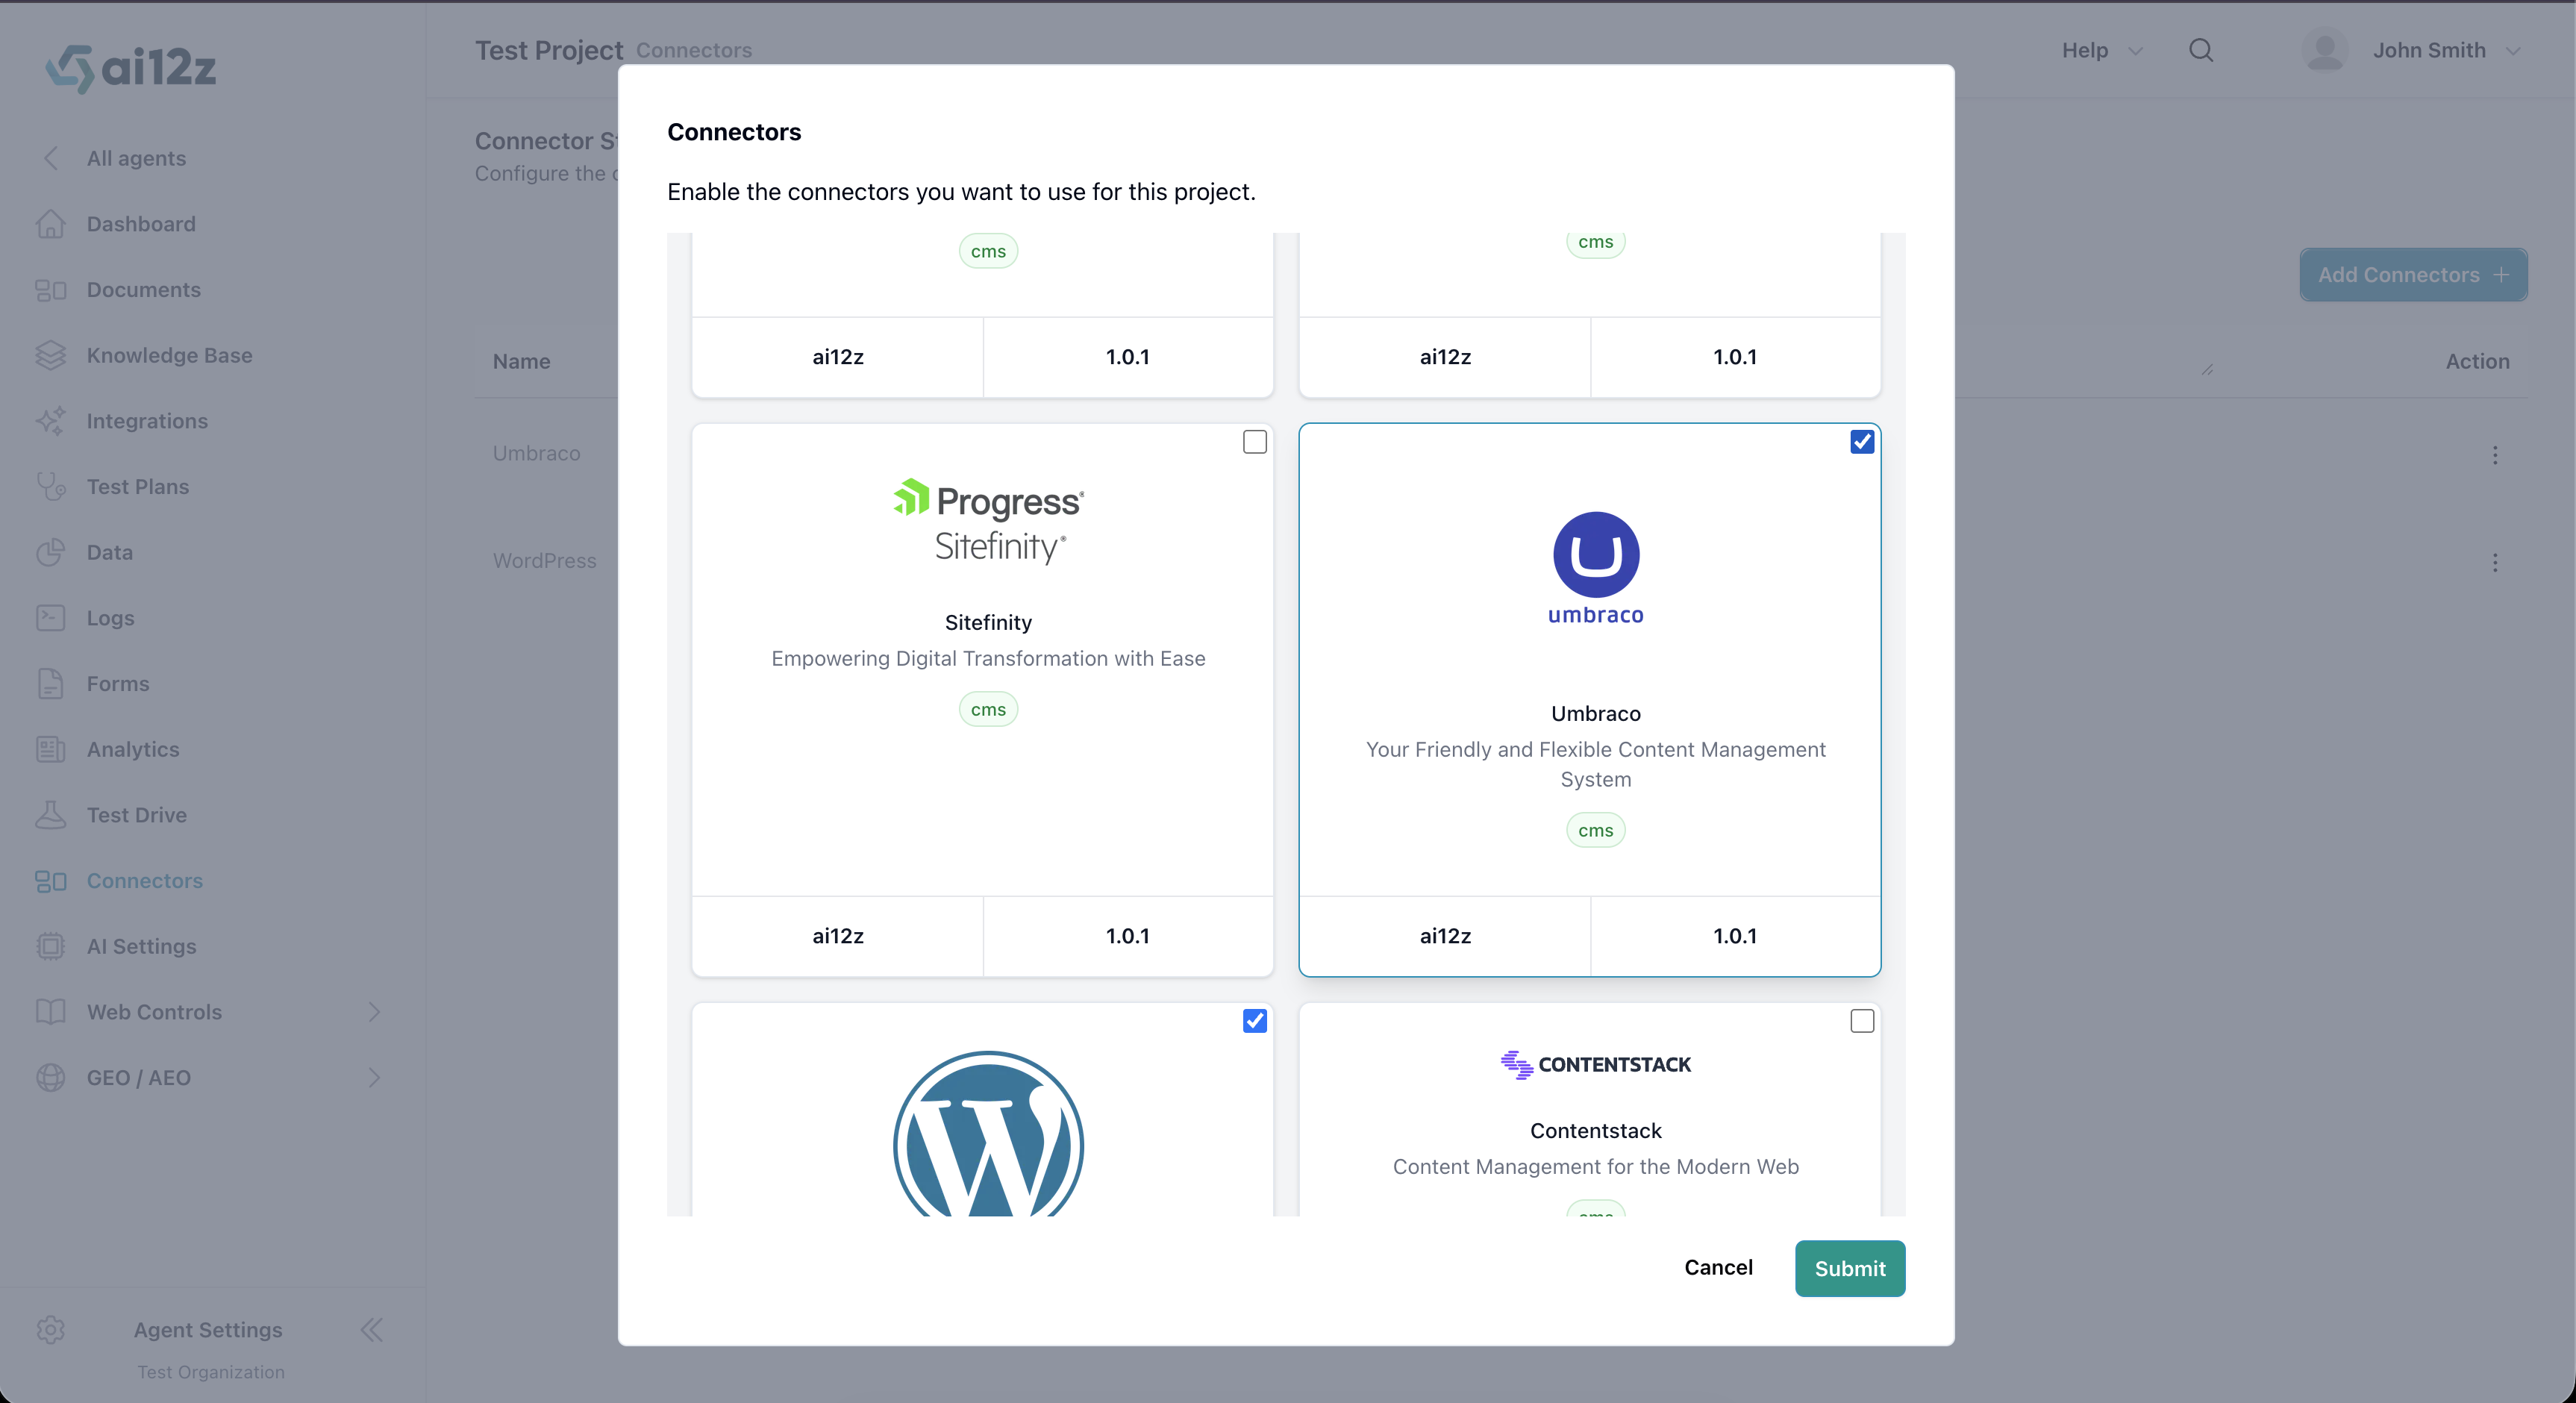Open the Dashboard menu item
The width and height of the screenshot is (2576, 1403).
[141, 224]
